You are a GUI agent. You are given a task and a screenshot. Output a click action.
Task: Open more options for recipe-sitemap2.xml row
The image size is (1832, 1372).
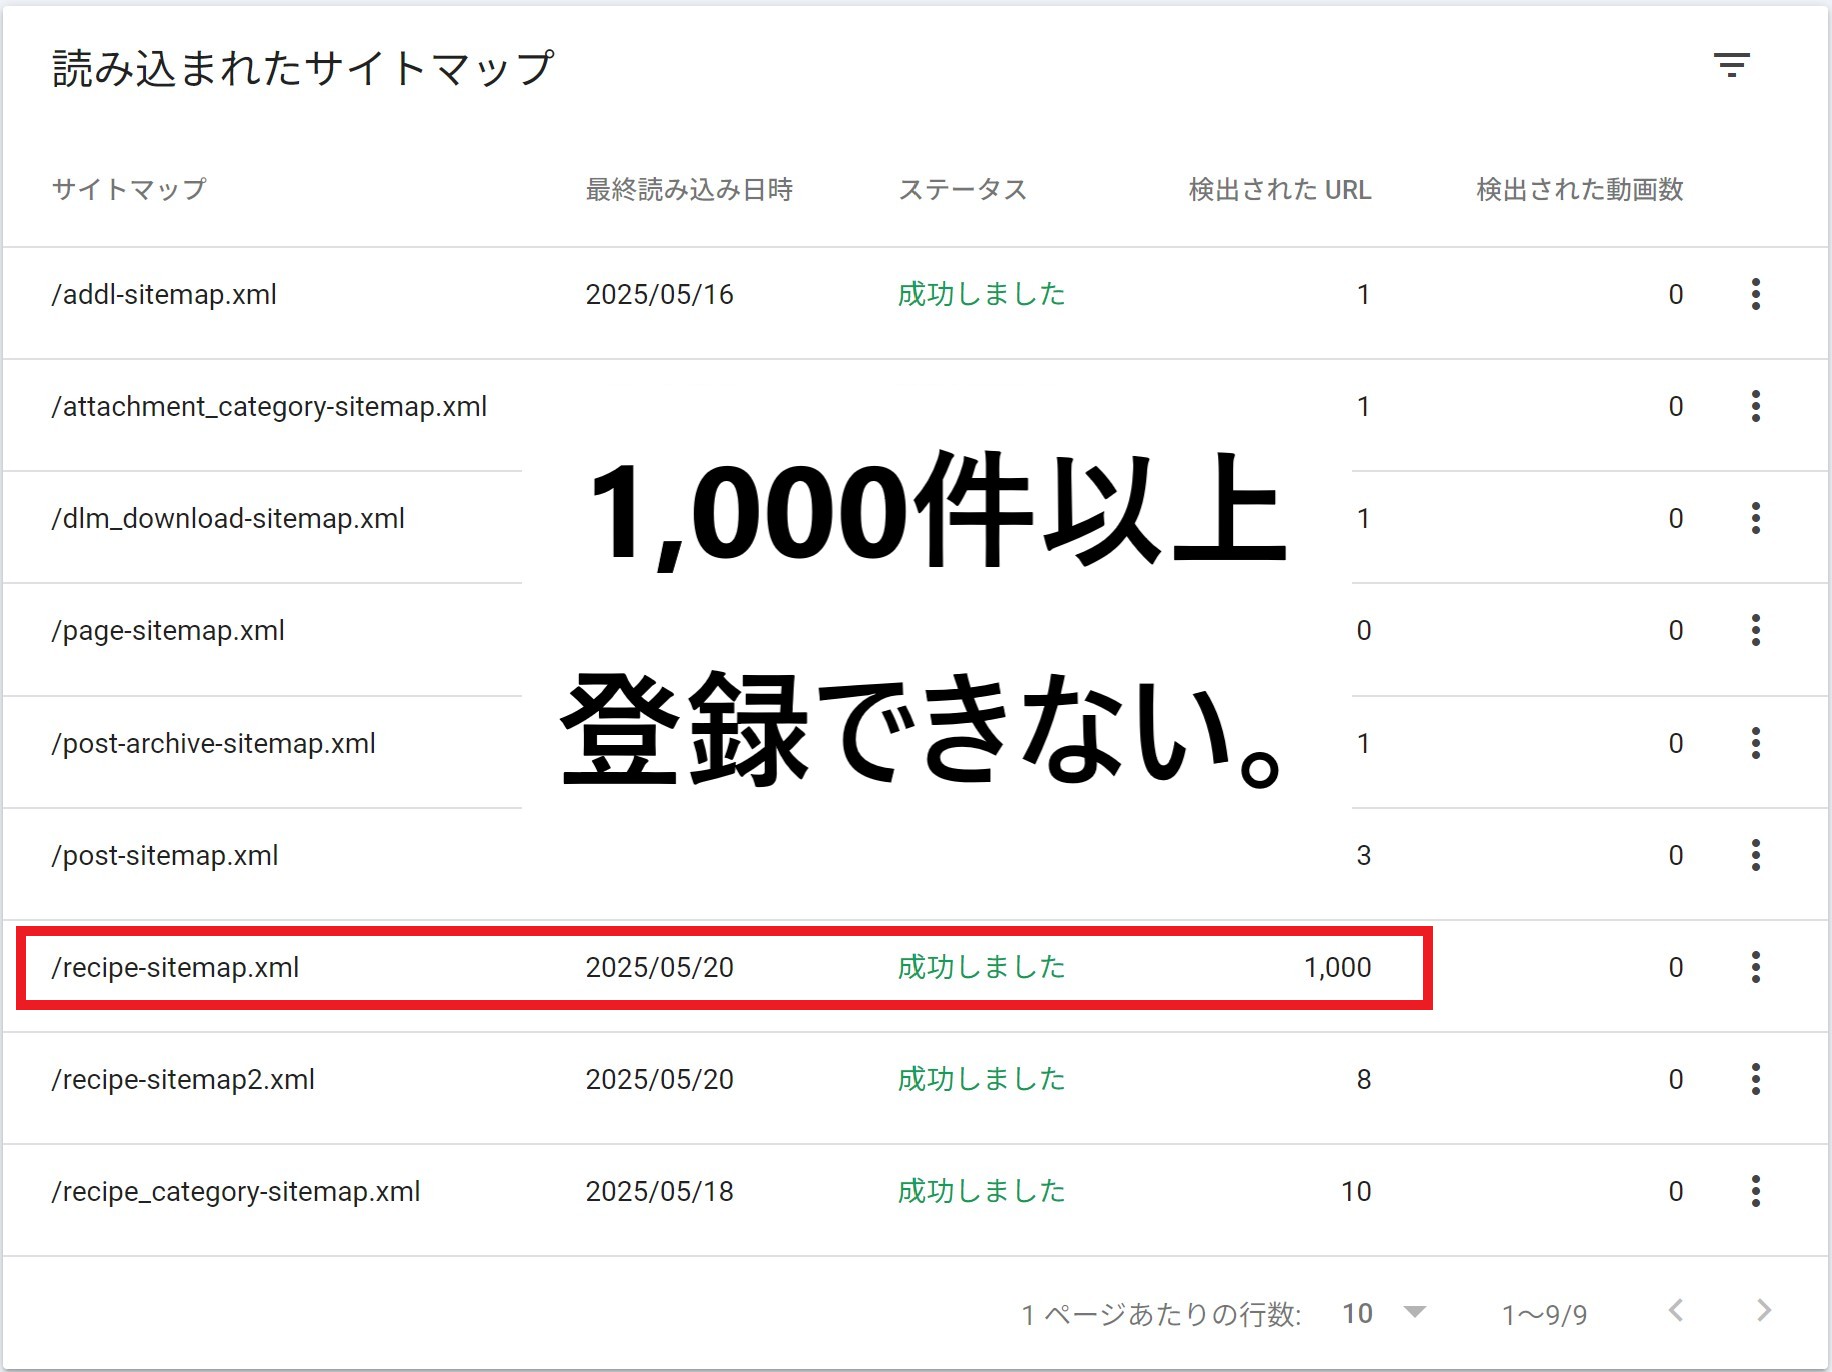pos(1755,1079)
